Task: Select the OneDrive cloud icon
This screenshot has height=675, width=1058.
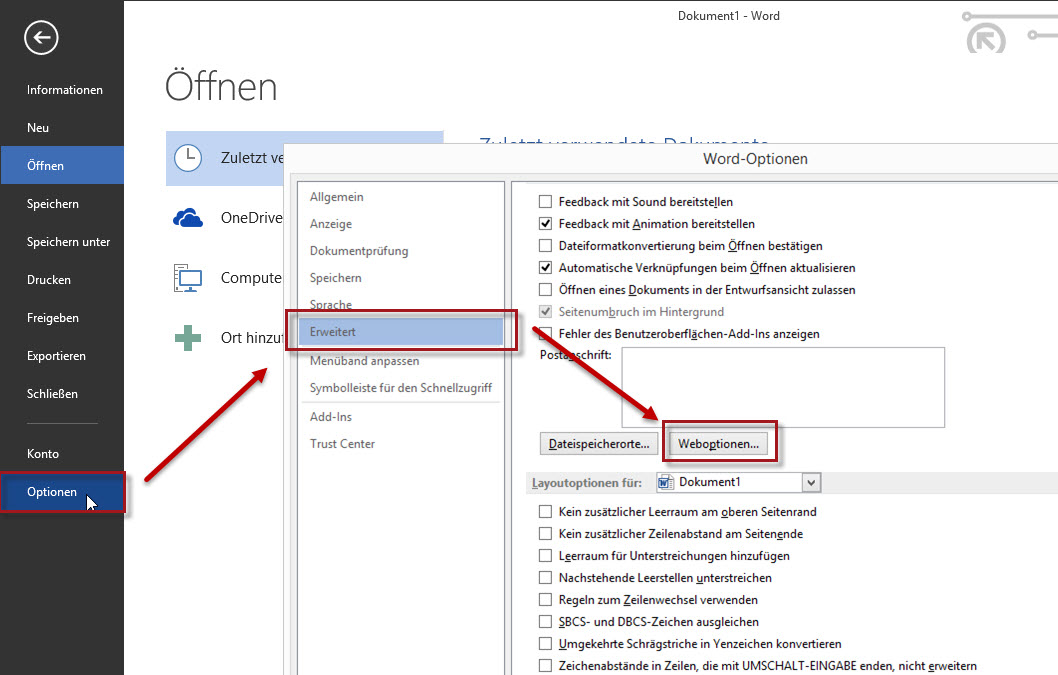Action: [x=188, y=219]
